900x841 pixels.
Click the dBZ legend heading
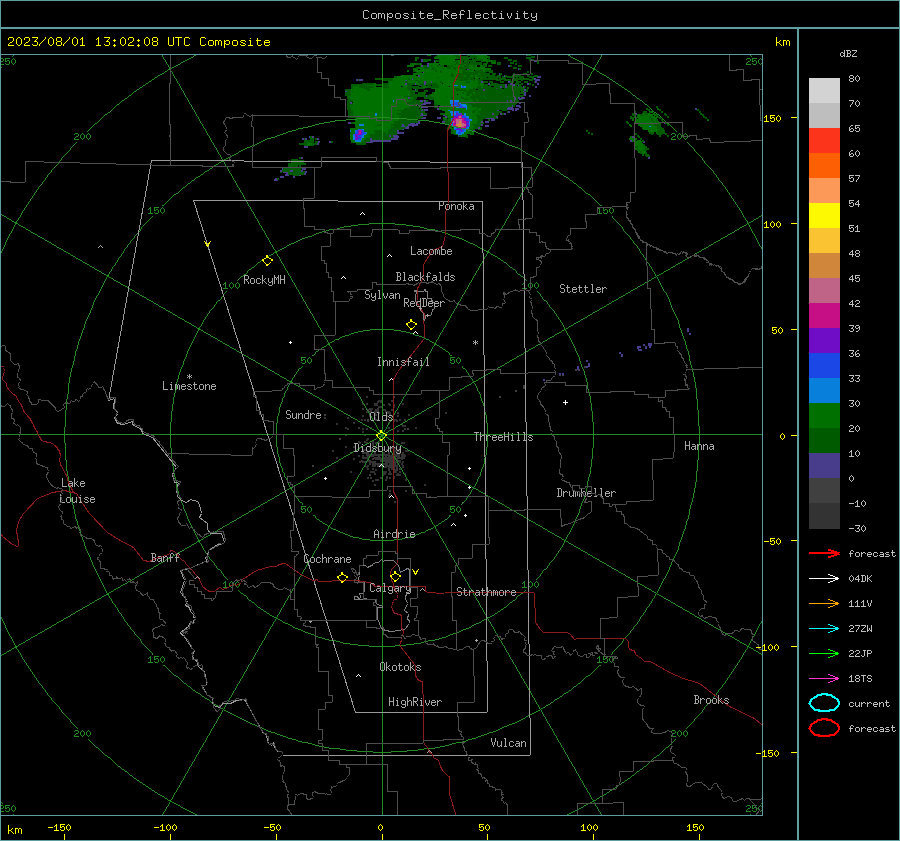(848, 54)
